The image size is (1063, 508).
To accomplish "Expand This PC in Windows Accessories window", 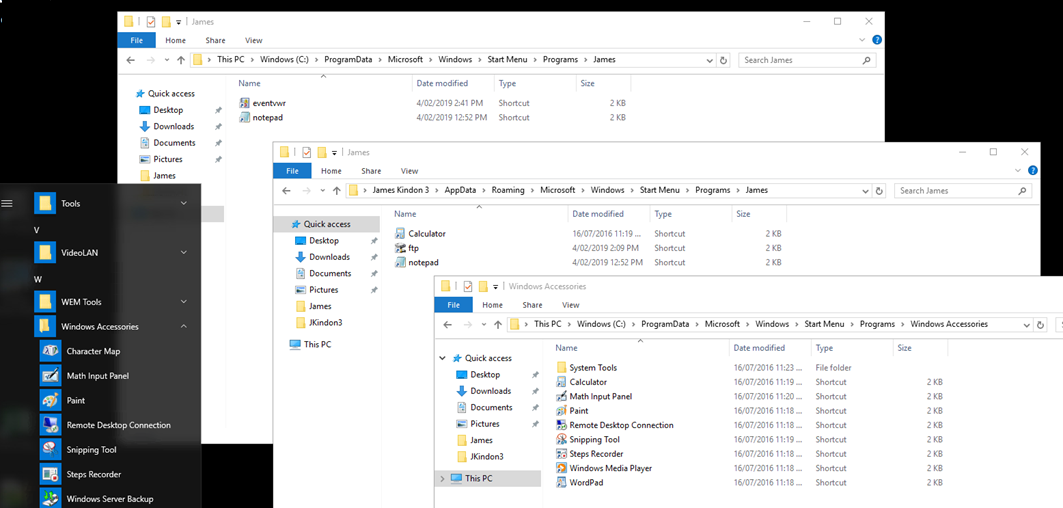I will (442, 479).
